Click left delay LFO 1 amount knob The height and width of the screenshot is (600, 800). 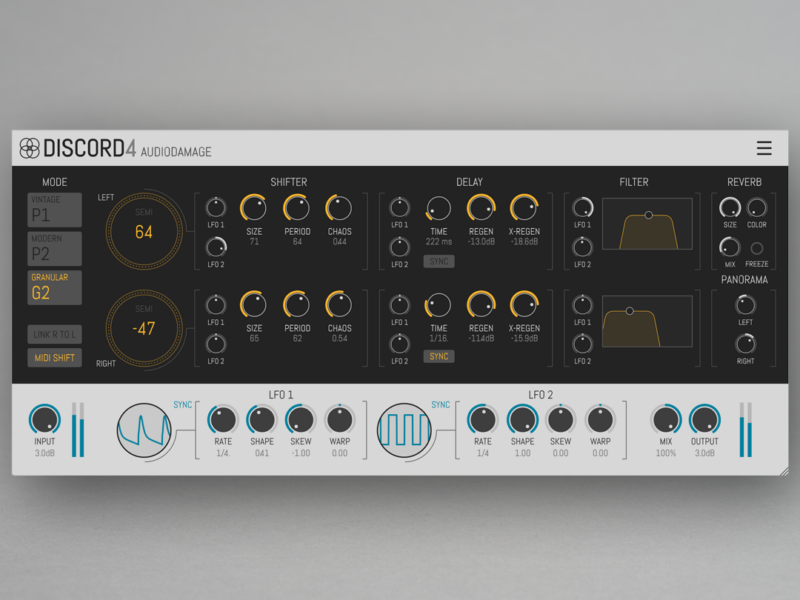(399, 208)
